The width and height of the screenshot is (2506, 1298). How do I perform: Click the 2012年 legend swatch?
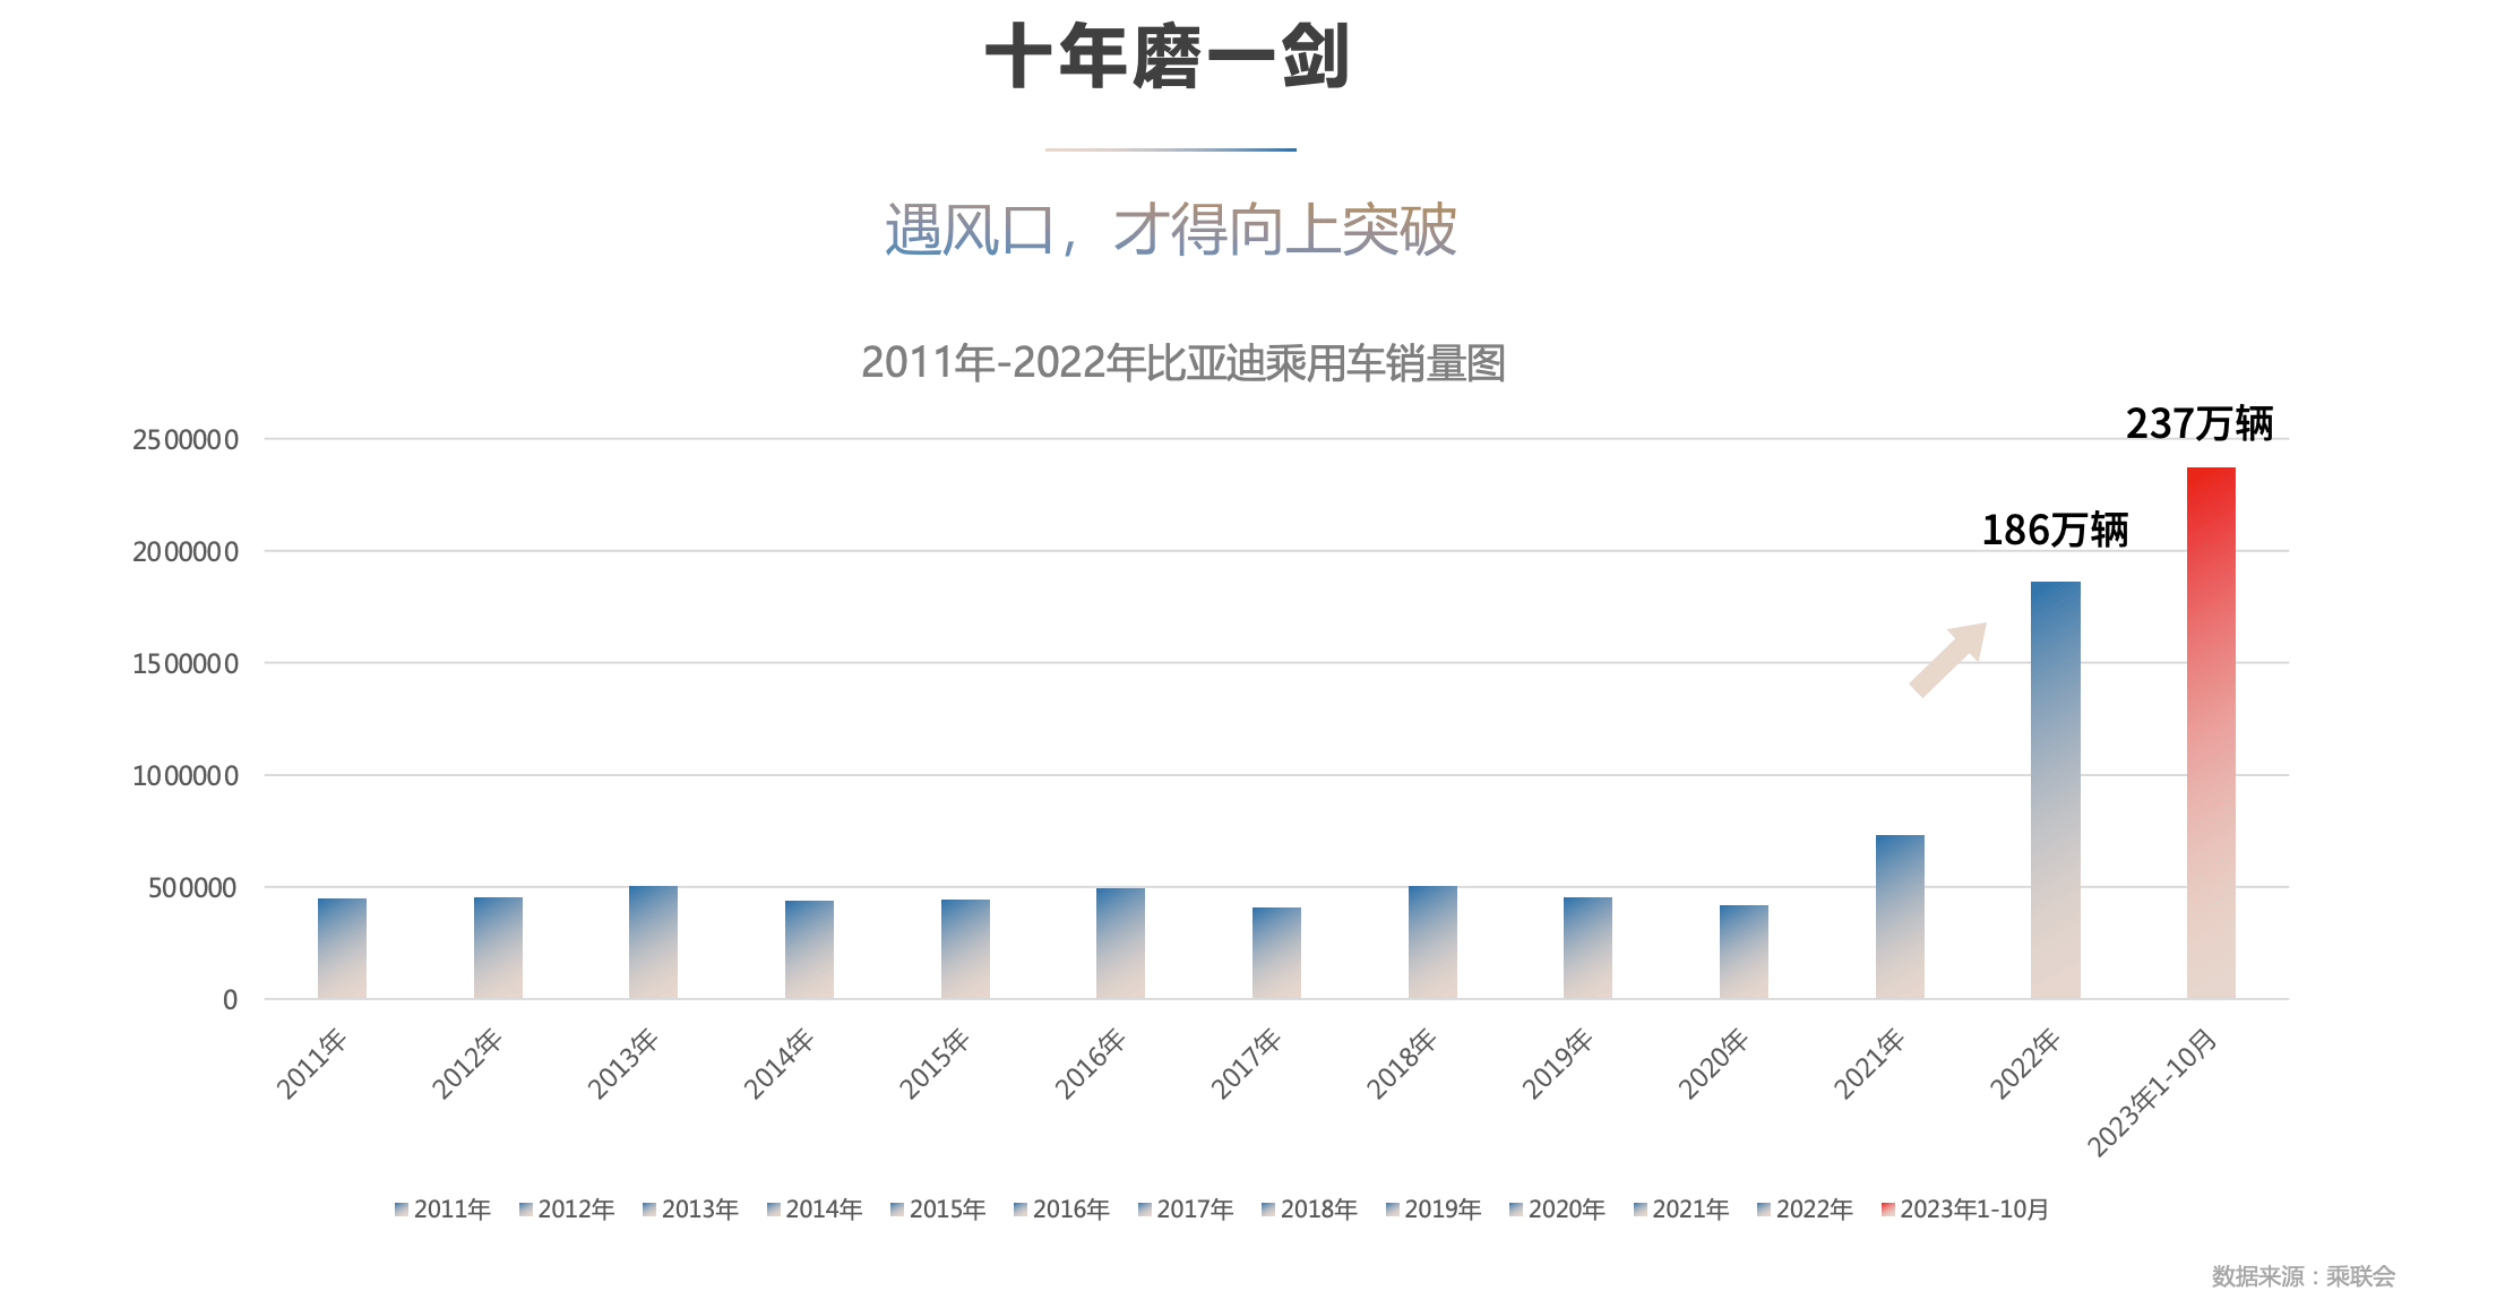(525, 1209)
